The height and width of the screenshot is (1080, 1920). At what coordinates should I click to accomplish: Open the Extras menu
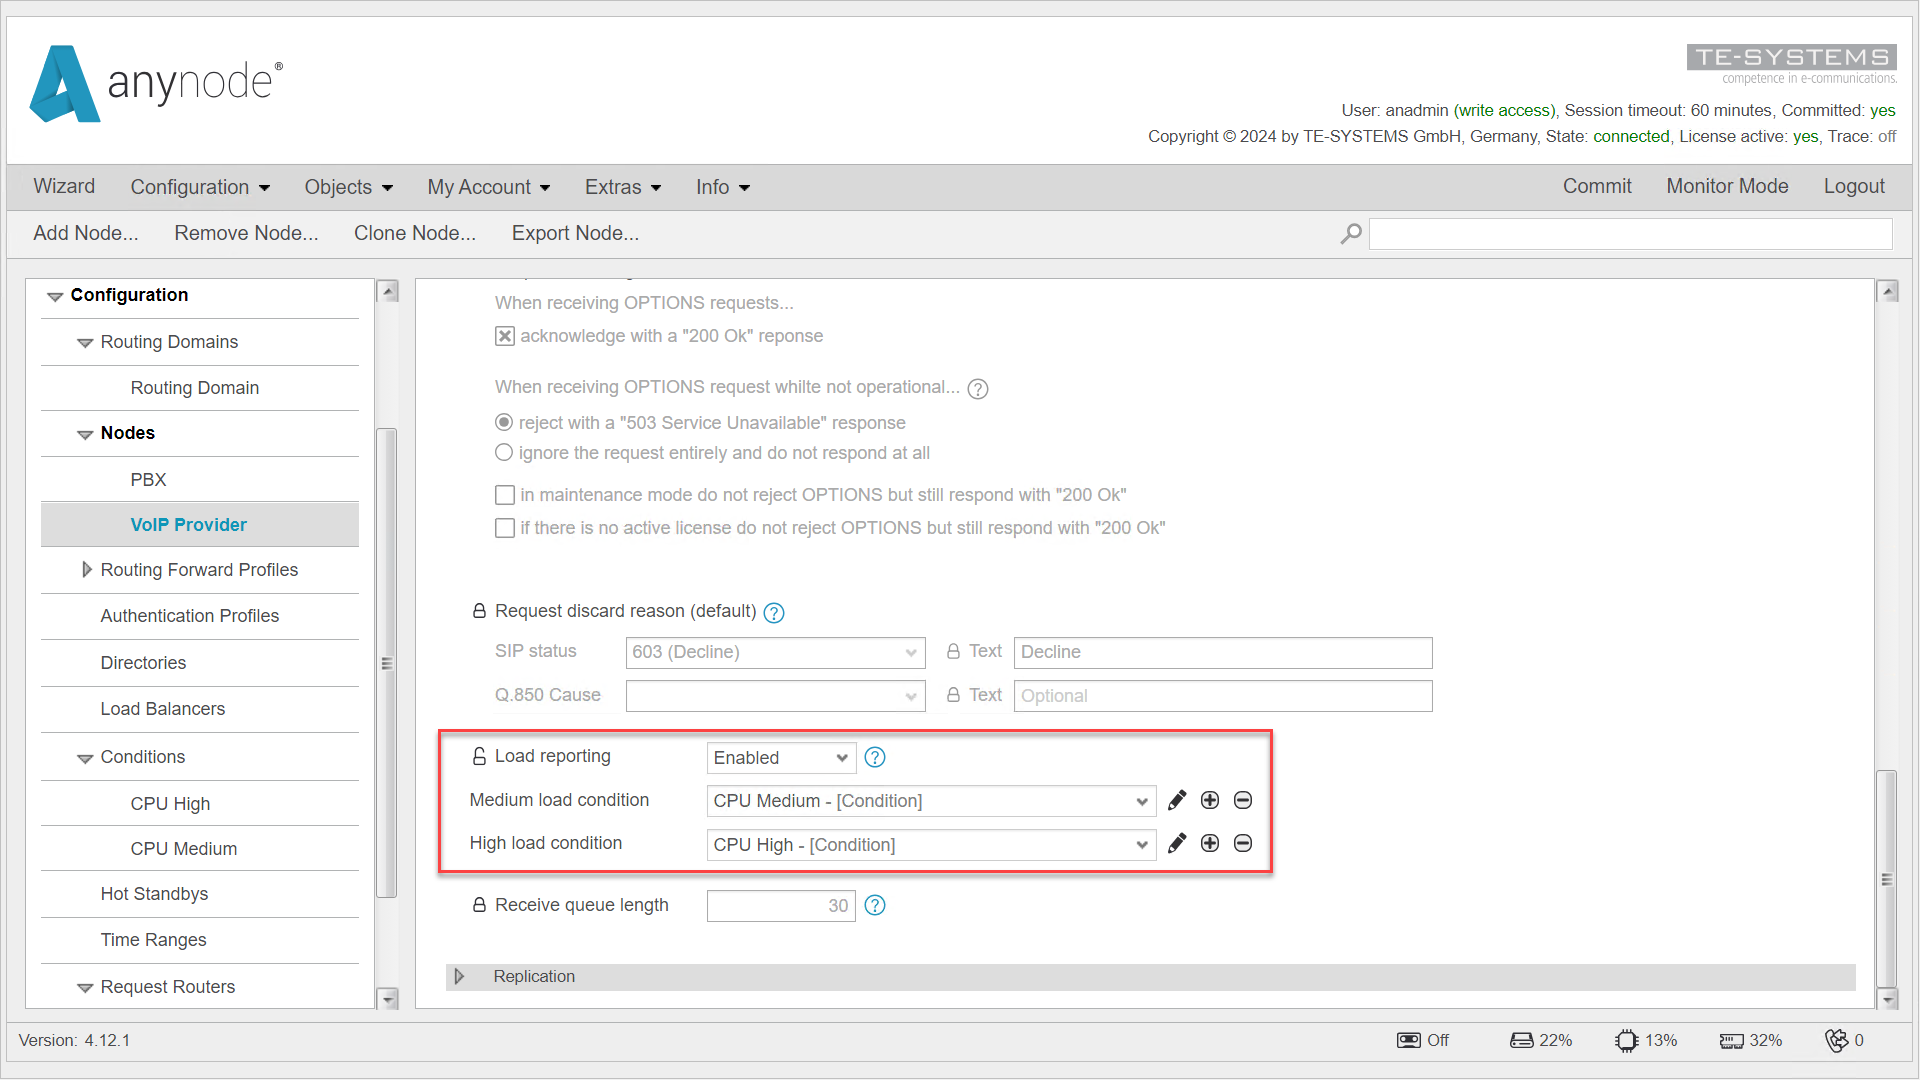coord(623,187)
